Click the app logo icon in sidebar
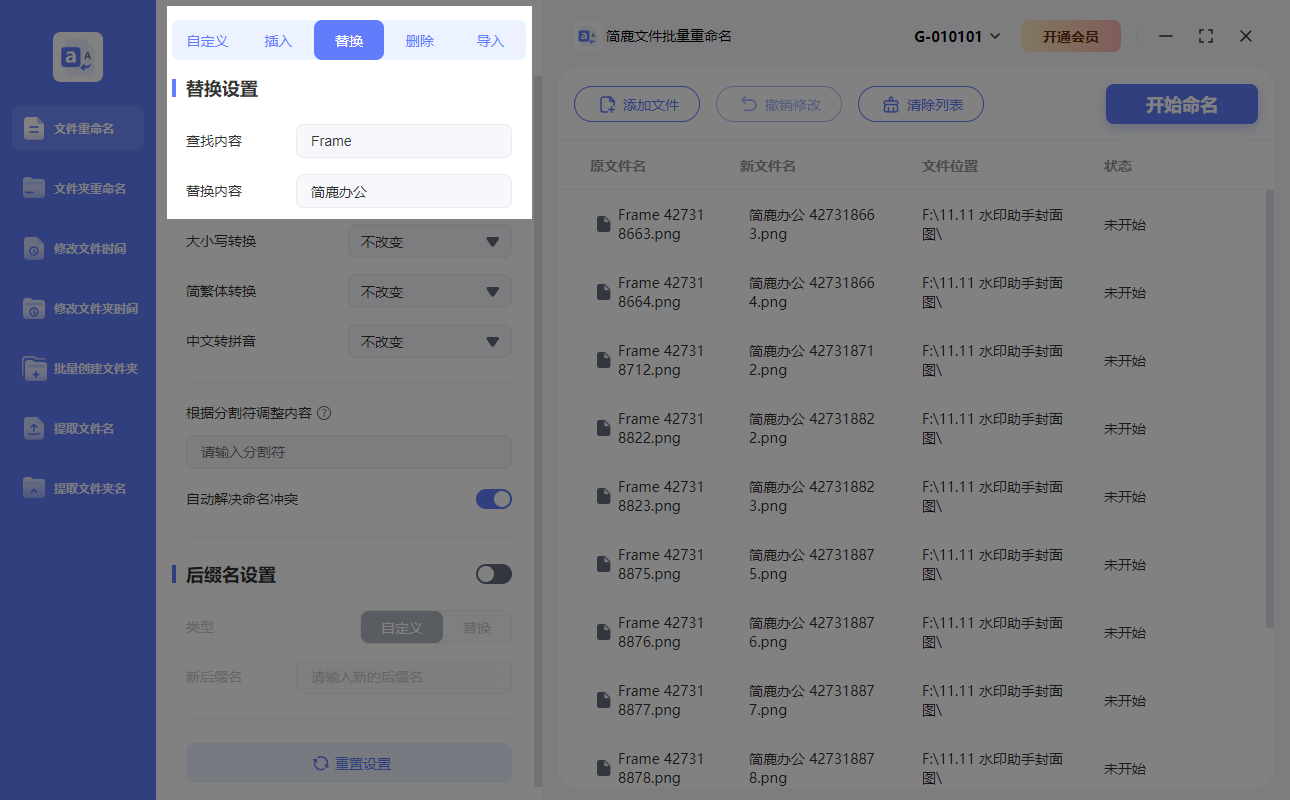Image resolution: width=1290 pixels, height=800 pixels. coord(78,57)
